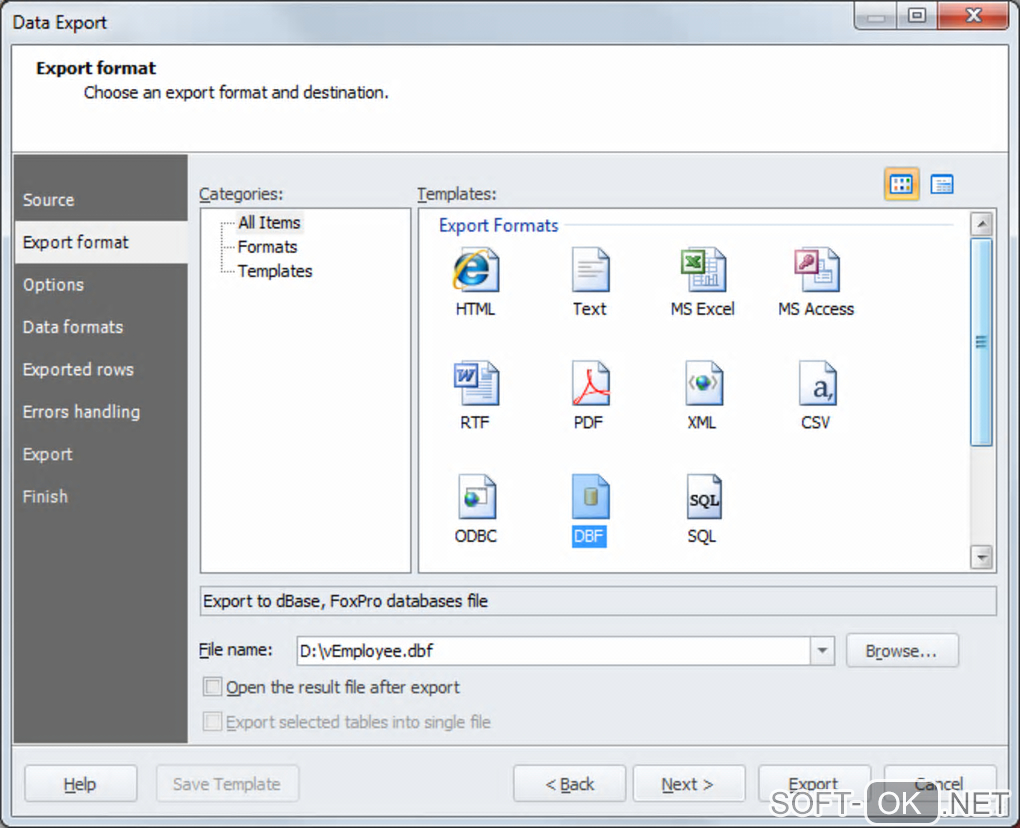This screenshot has width=1020, height=828.
Task: Switch templates to large icons view
Action: pos(901,184)
